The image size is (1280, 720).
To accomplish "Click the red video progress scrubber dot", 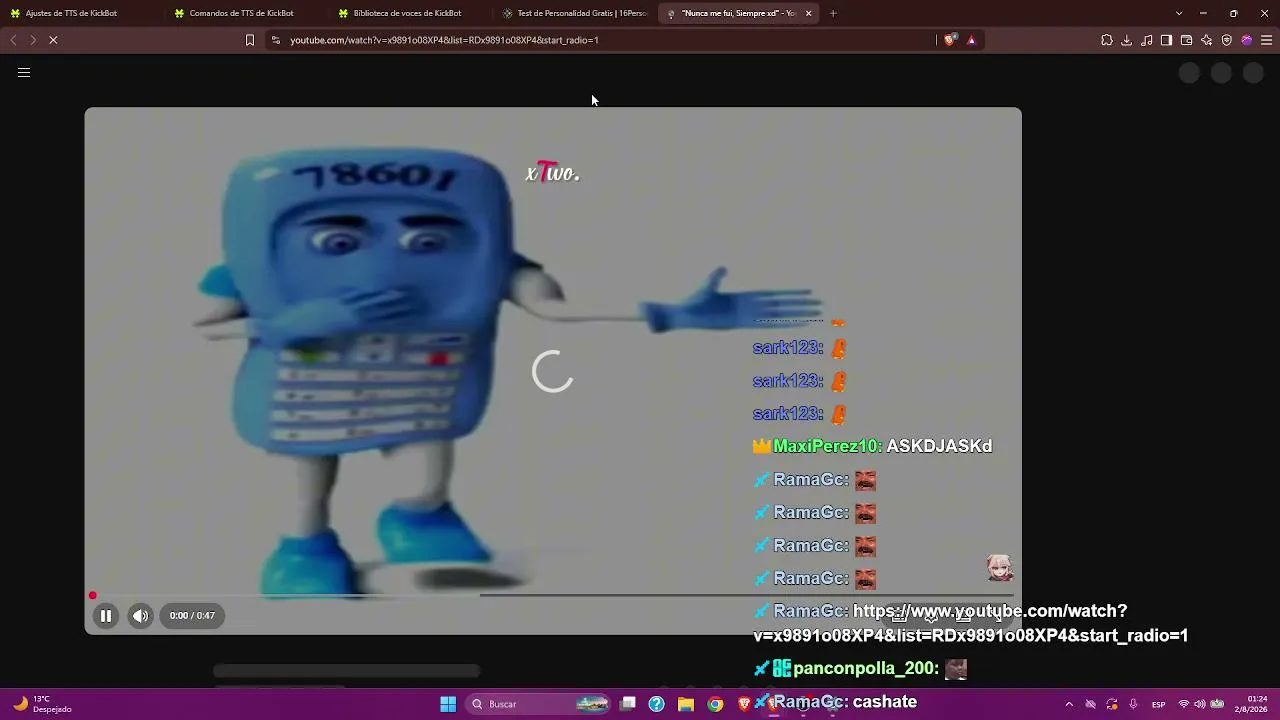I will (93, 596).
